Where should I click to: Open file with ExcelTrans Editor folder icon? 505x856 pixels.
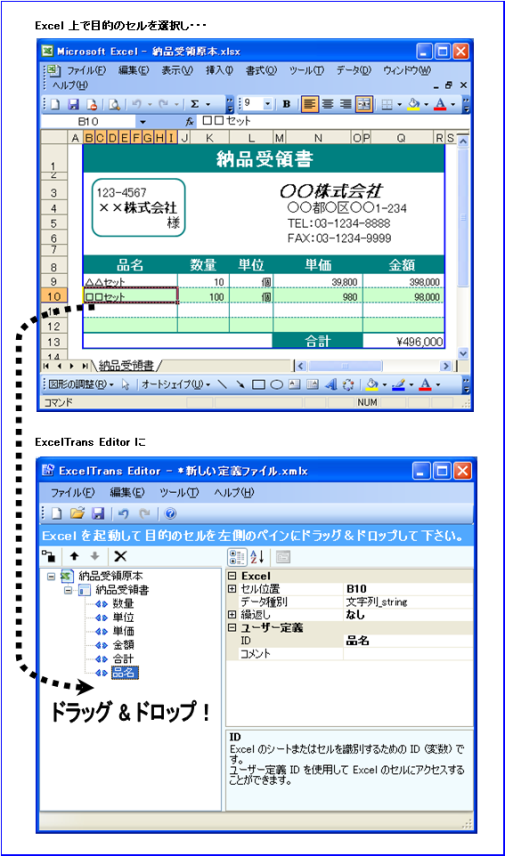[78, 514]
